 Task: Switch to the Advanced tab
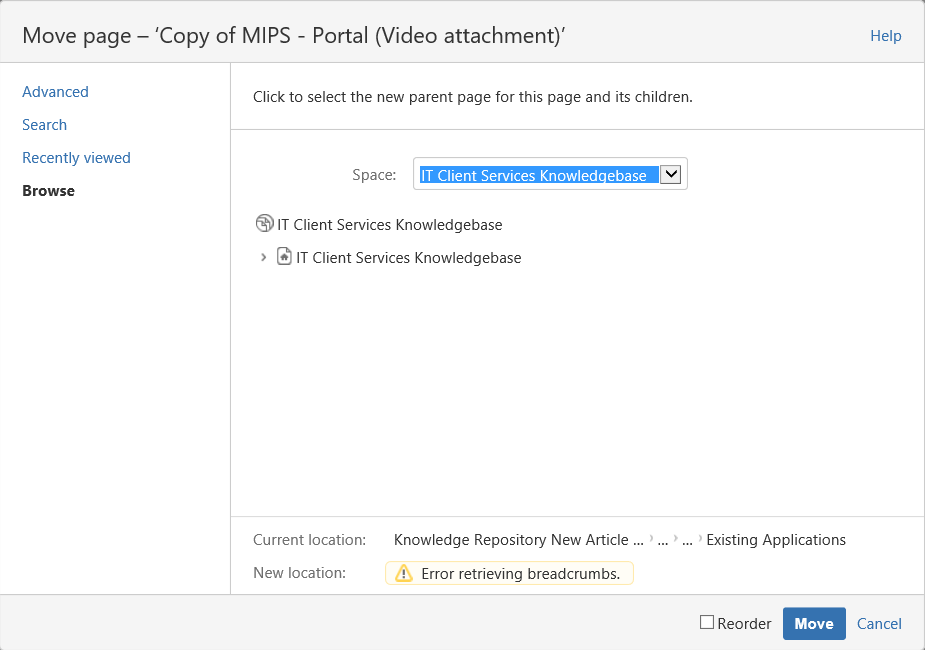point(55,92)
